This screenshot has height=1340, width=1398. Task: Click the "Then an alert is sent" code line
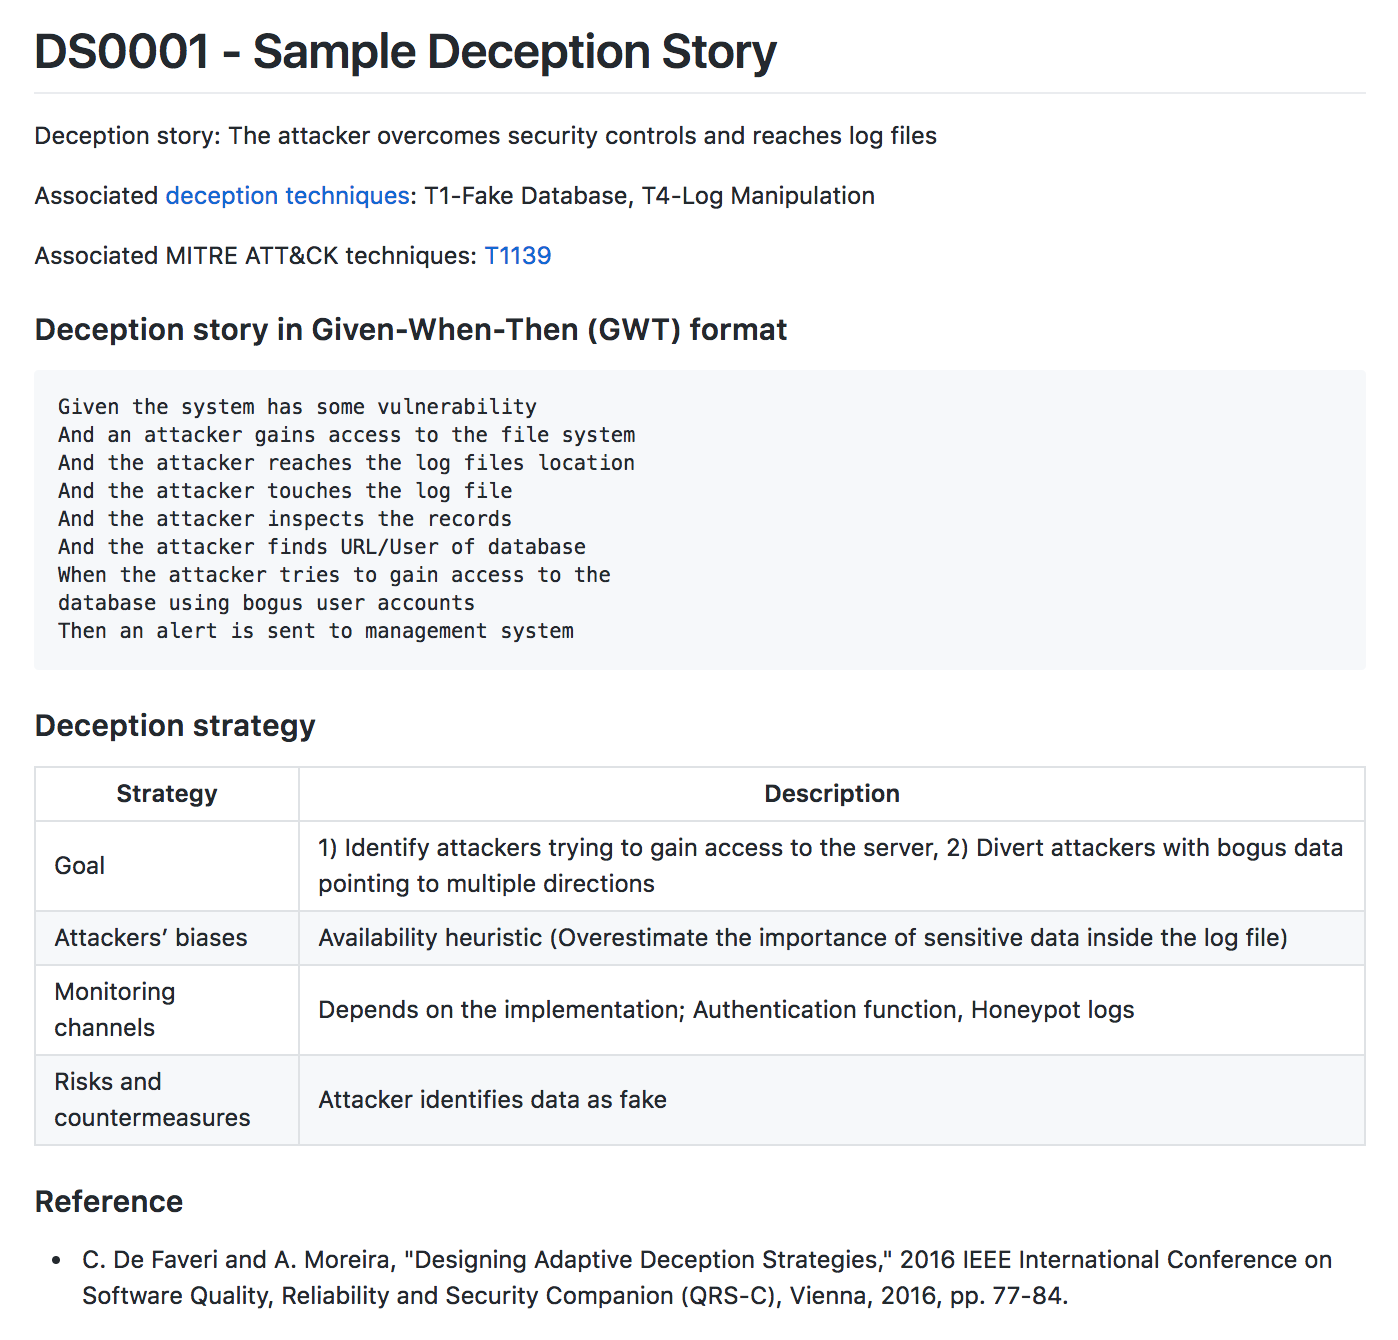tap(316, 631)
